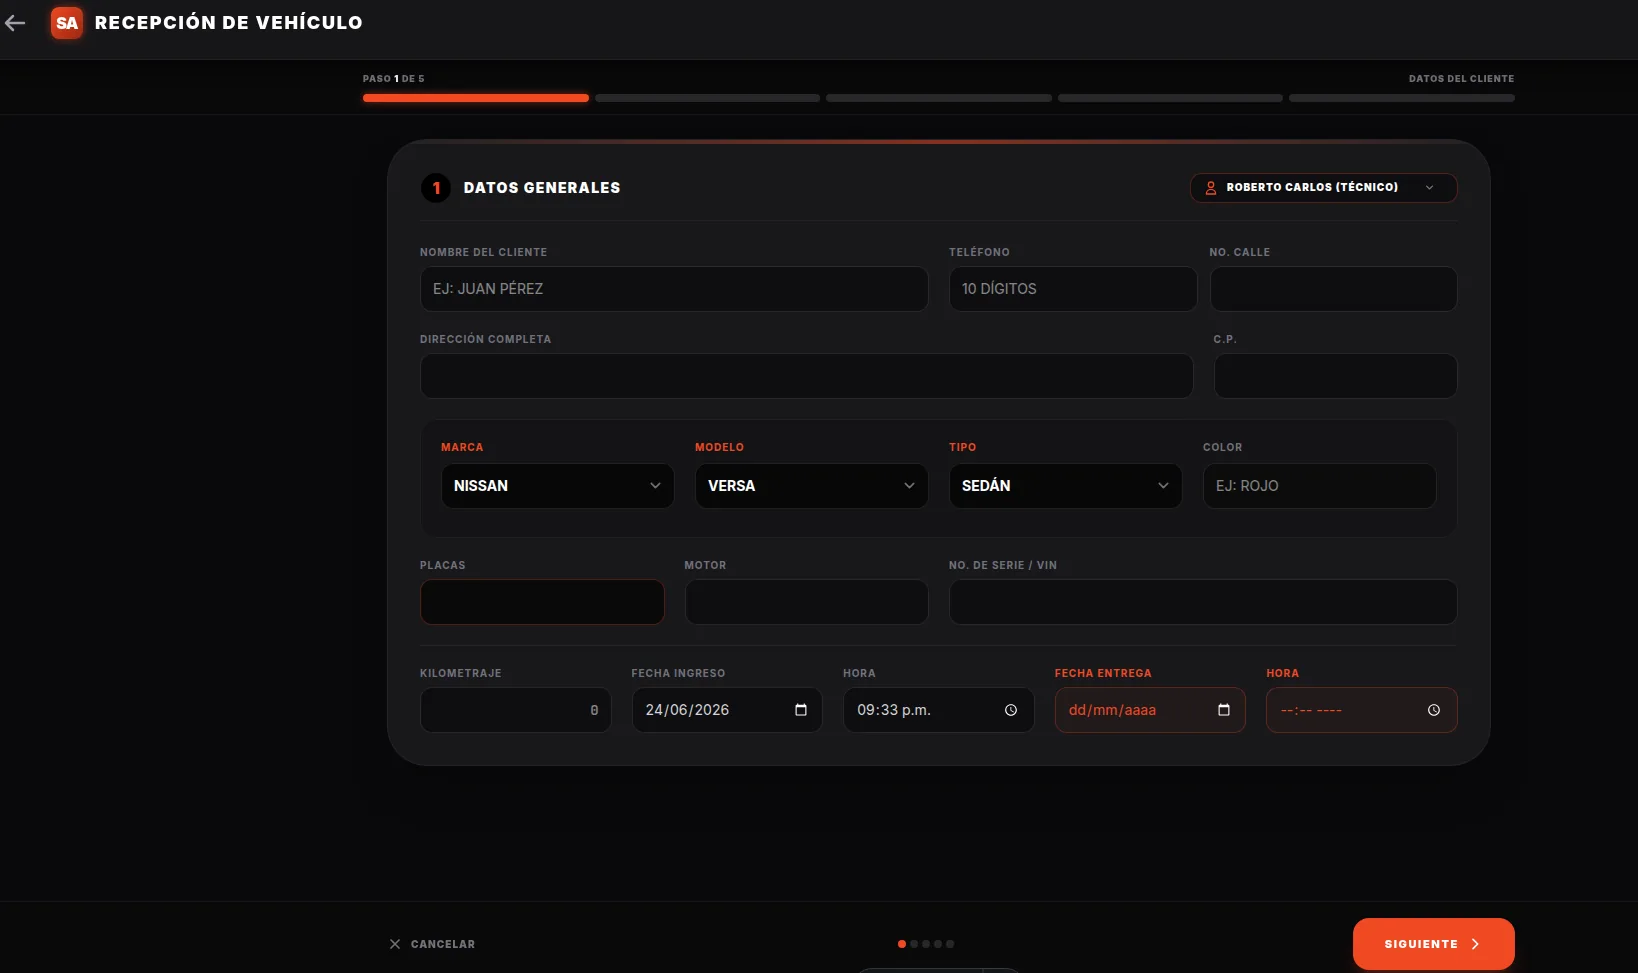This screenshot has height=973, width=1638.
Task: Click the X icon beside Cancelar
Action: (x=395, y=944)
